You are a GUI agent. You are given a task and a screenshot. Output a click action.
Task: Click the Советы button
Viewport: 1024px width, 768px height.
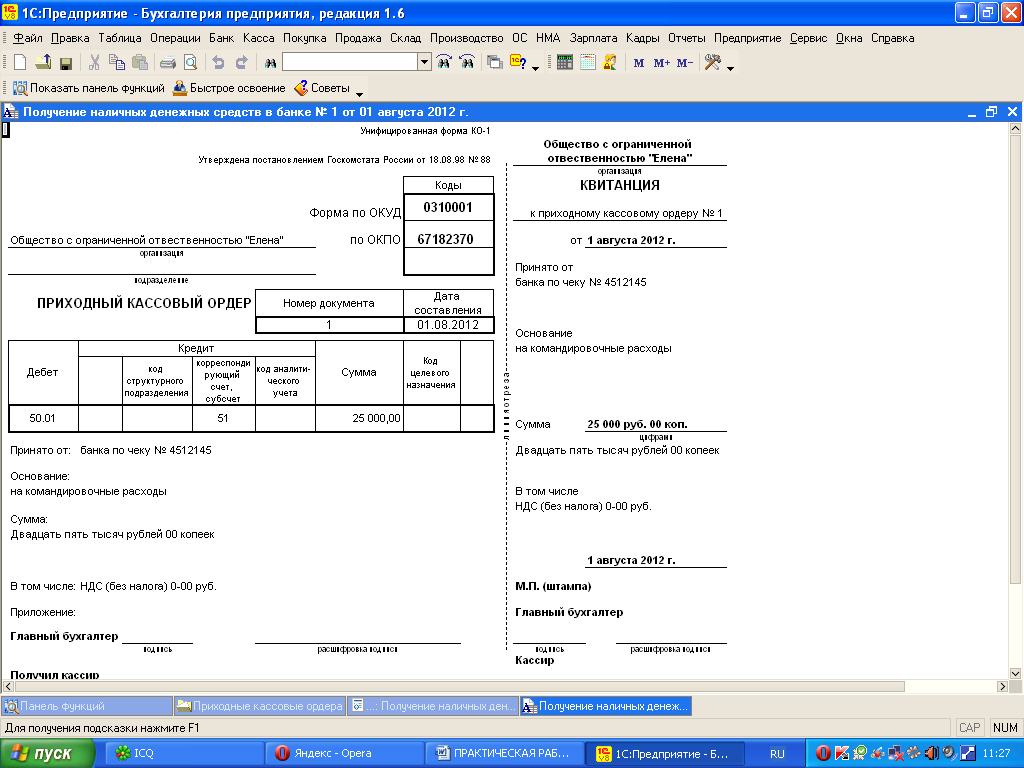click(322, 88)
